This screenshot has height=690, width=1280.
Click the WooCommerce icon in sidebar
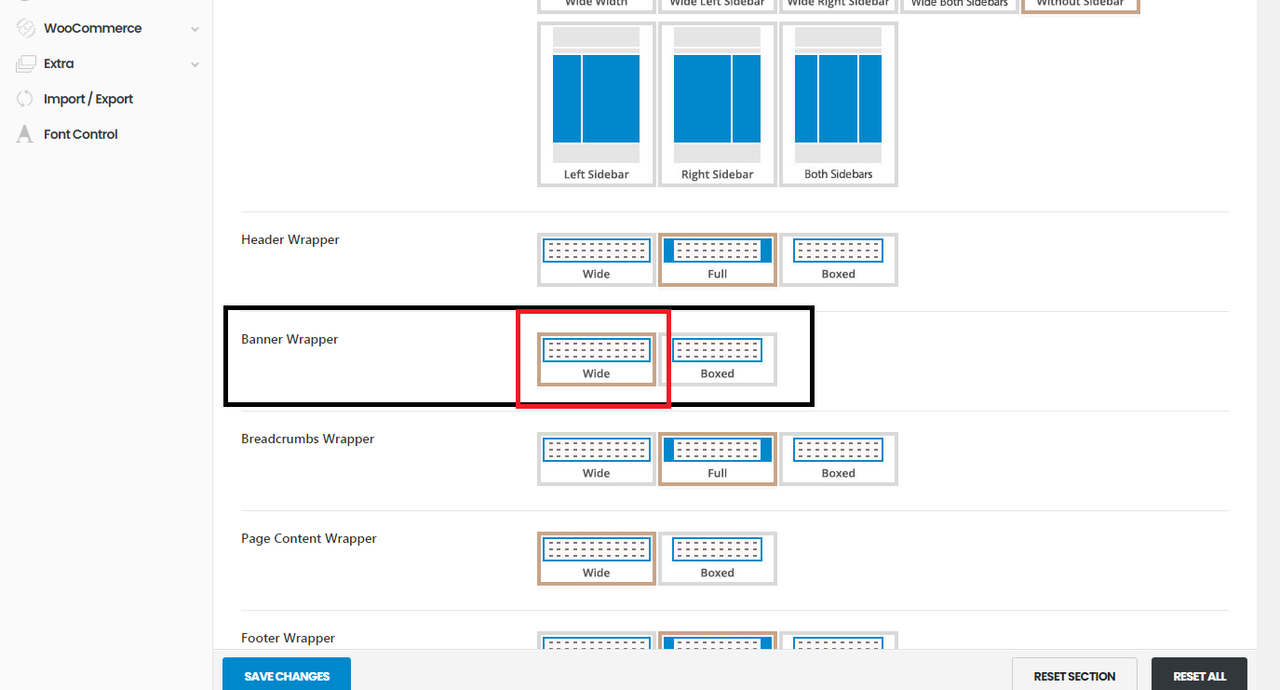tap(26, 29)
